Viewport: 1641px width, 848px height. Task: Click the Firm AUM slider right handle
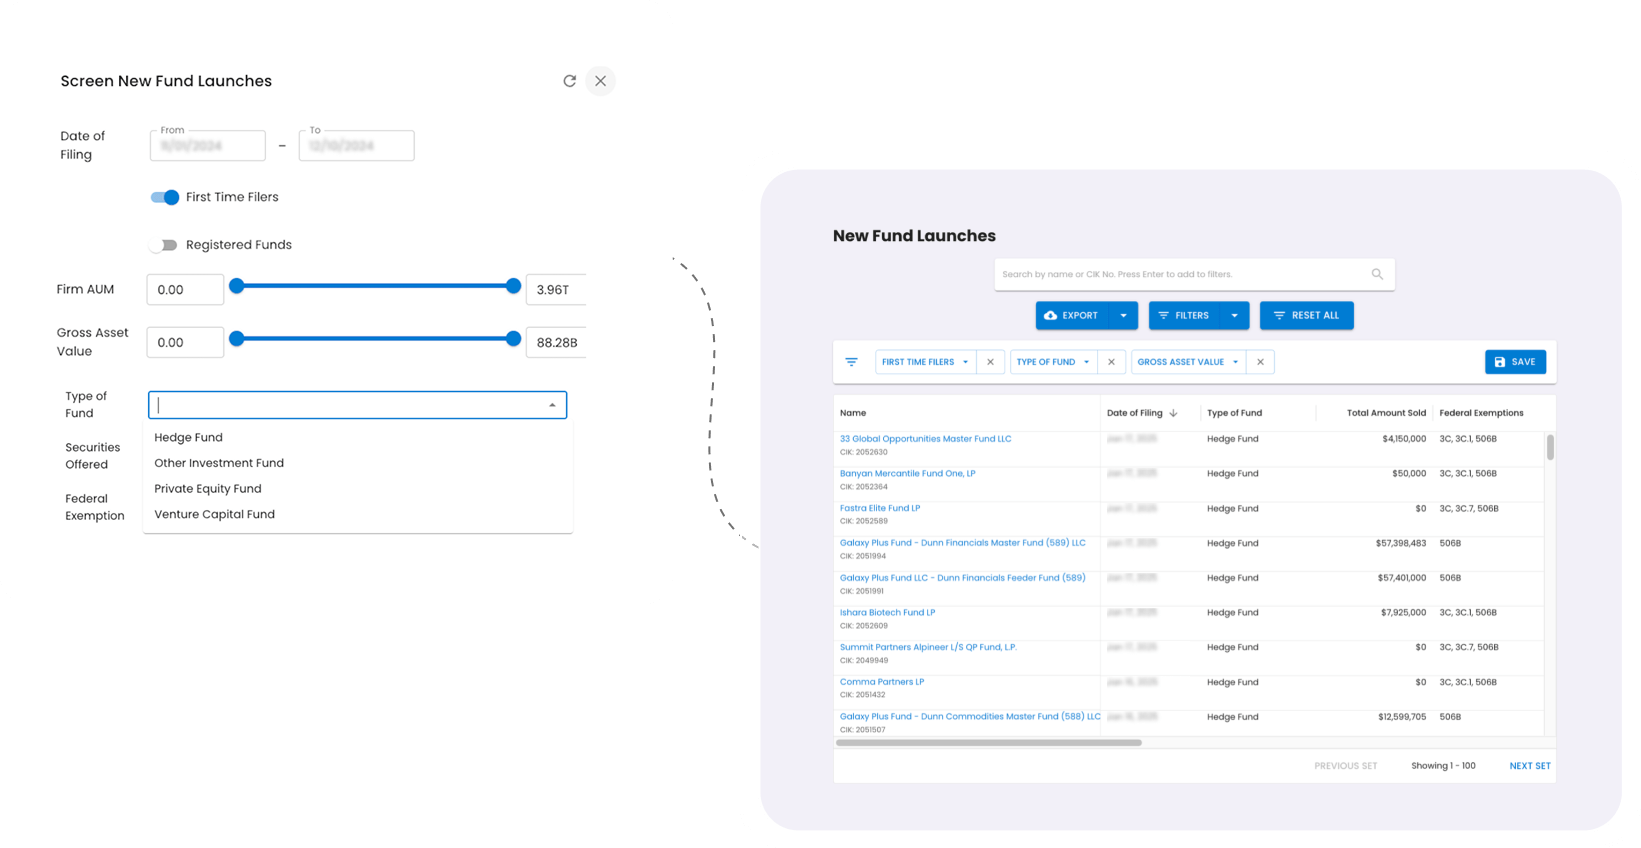513,286
